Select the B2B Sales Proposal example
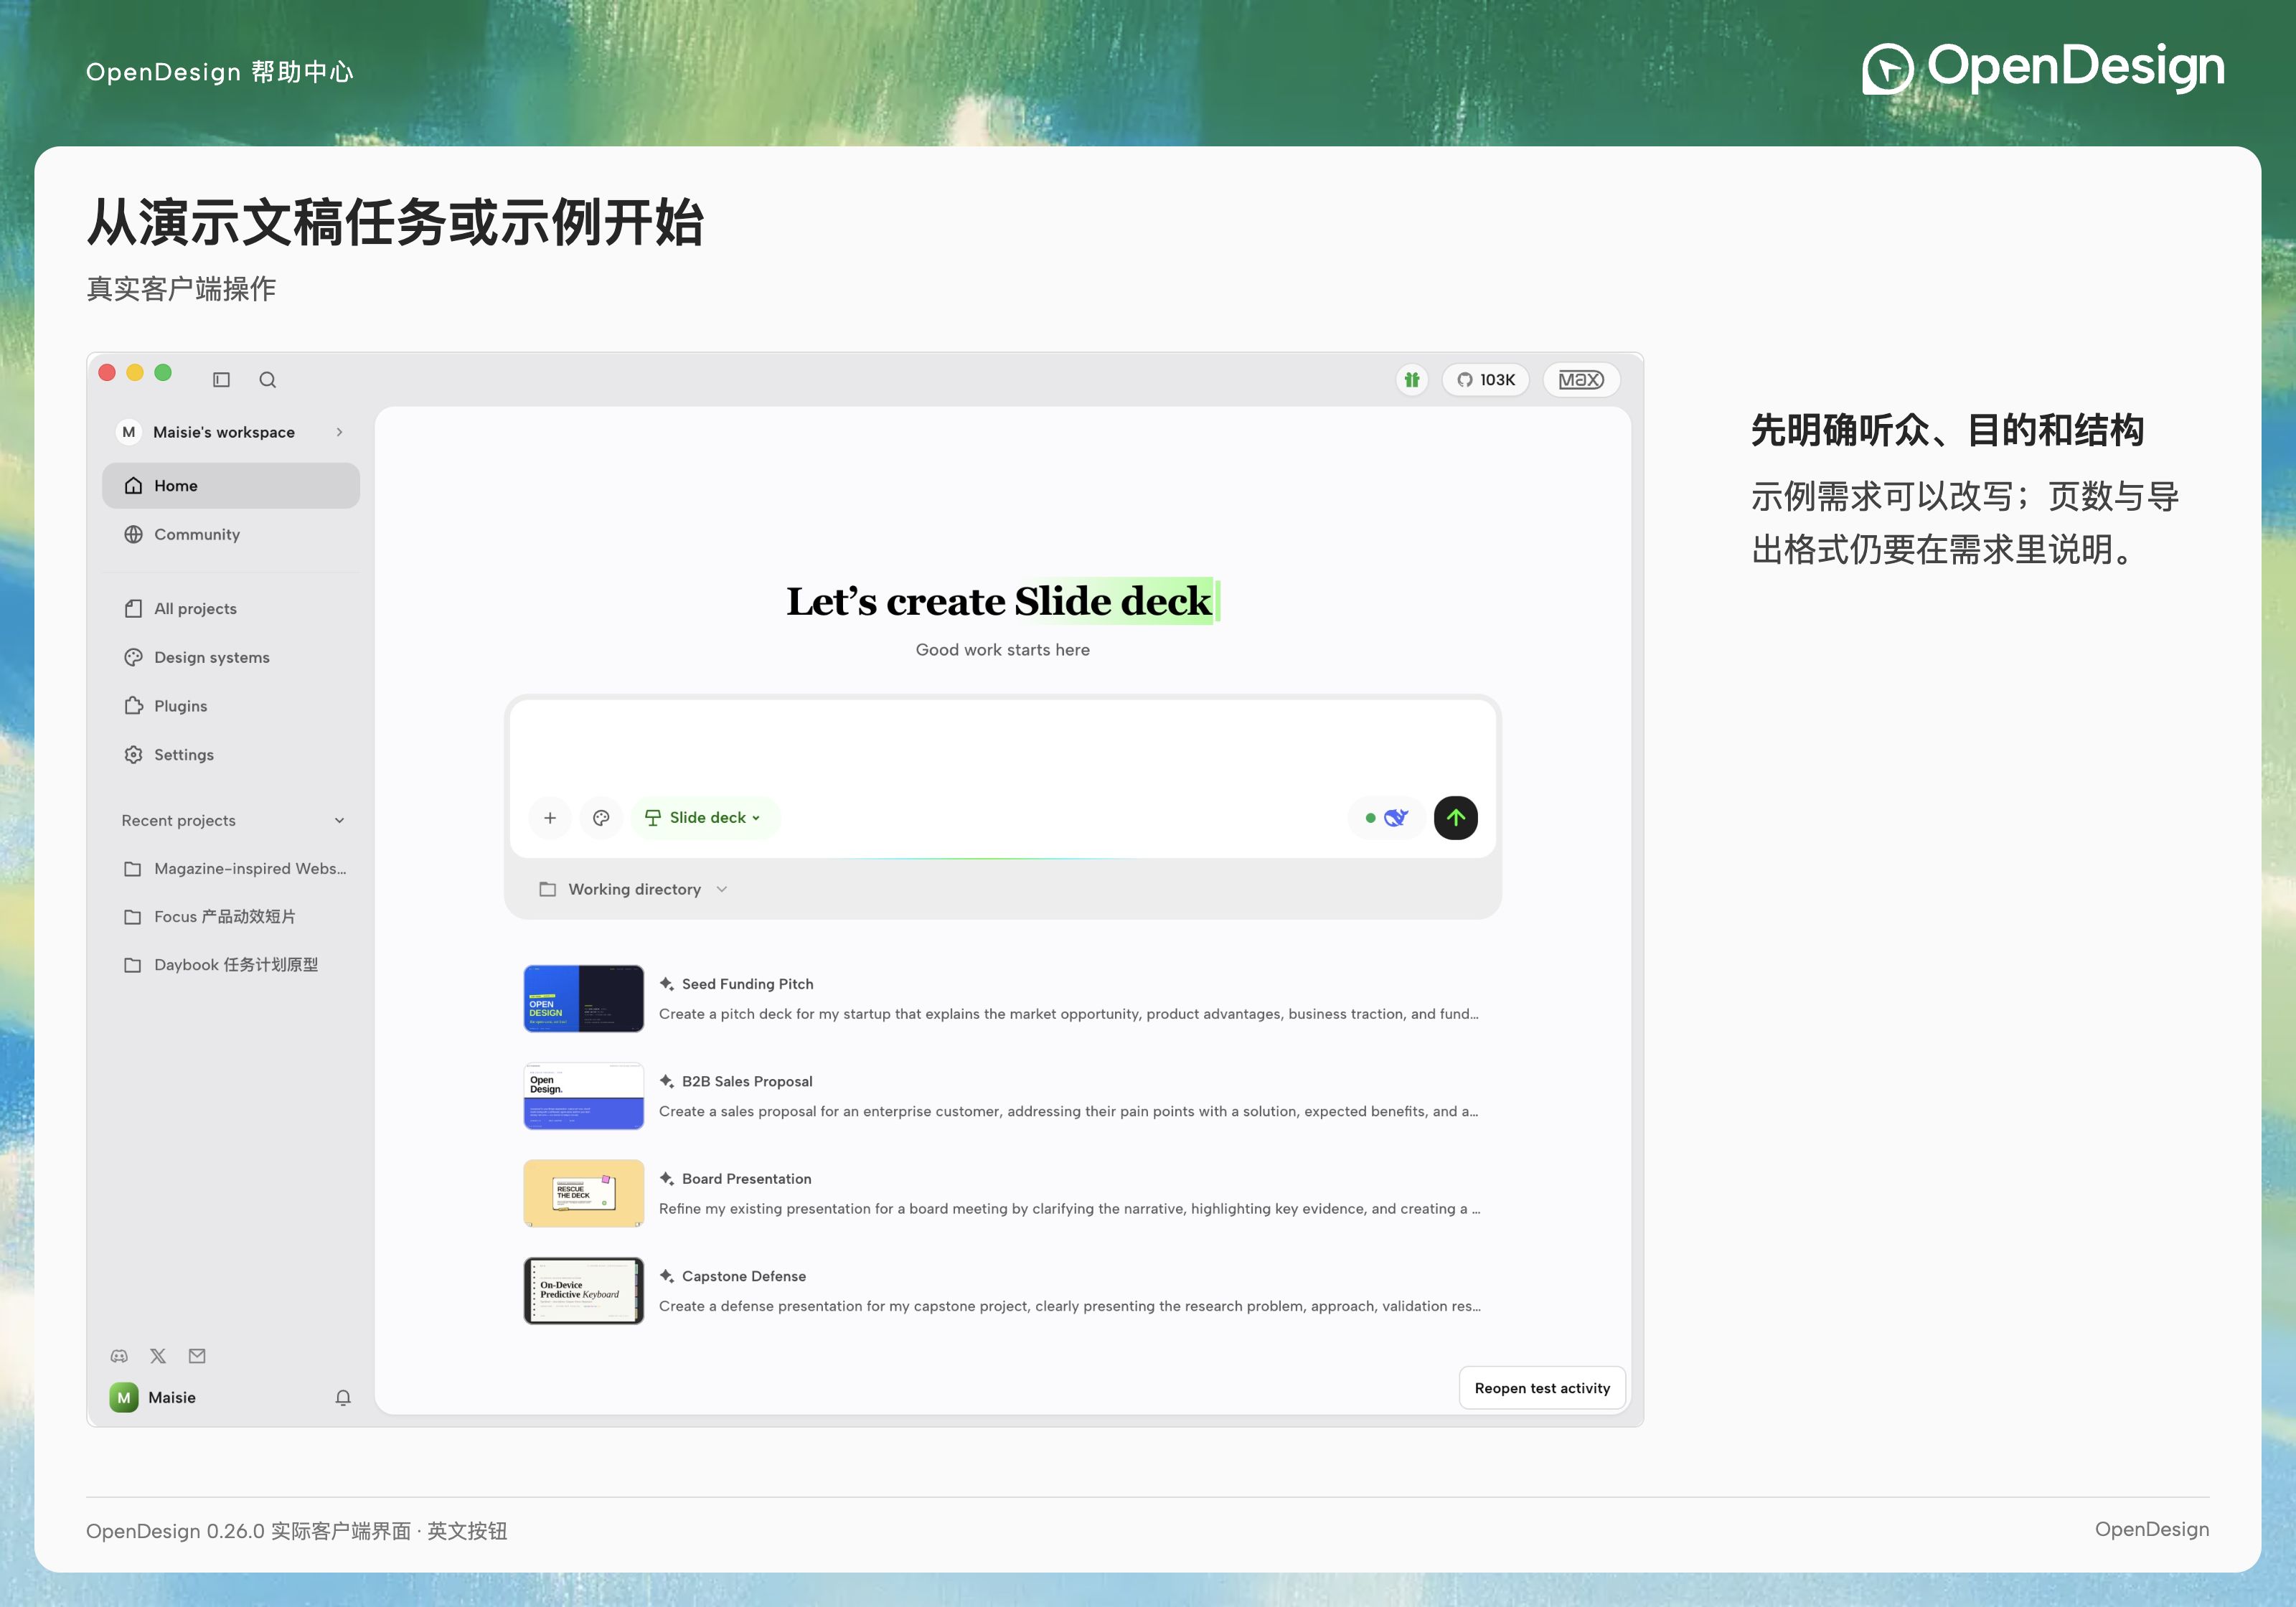Screen dimensions: 2296x1607 (x=1002, y=1096)
